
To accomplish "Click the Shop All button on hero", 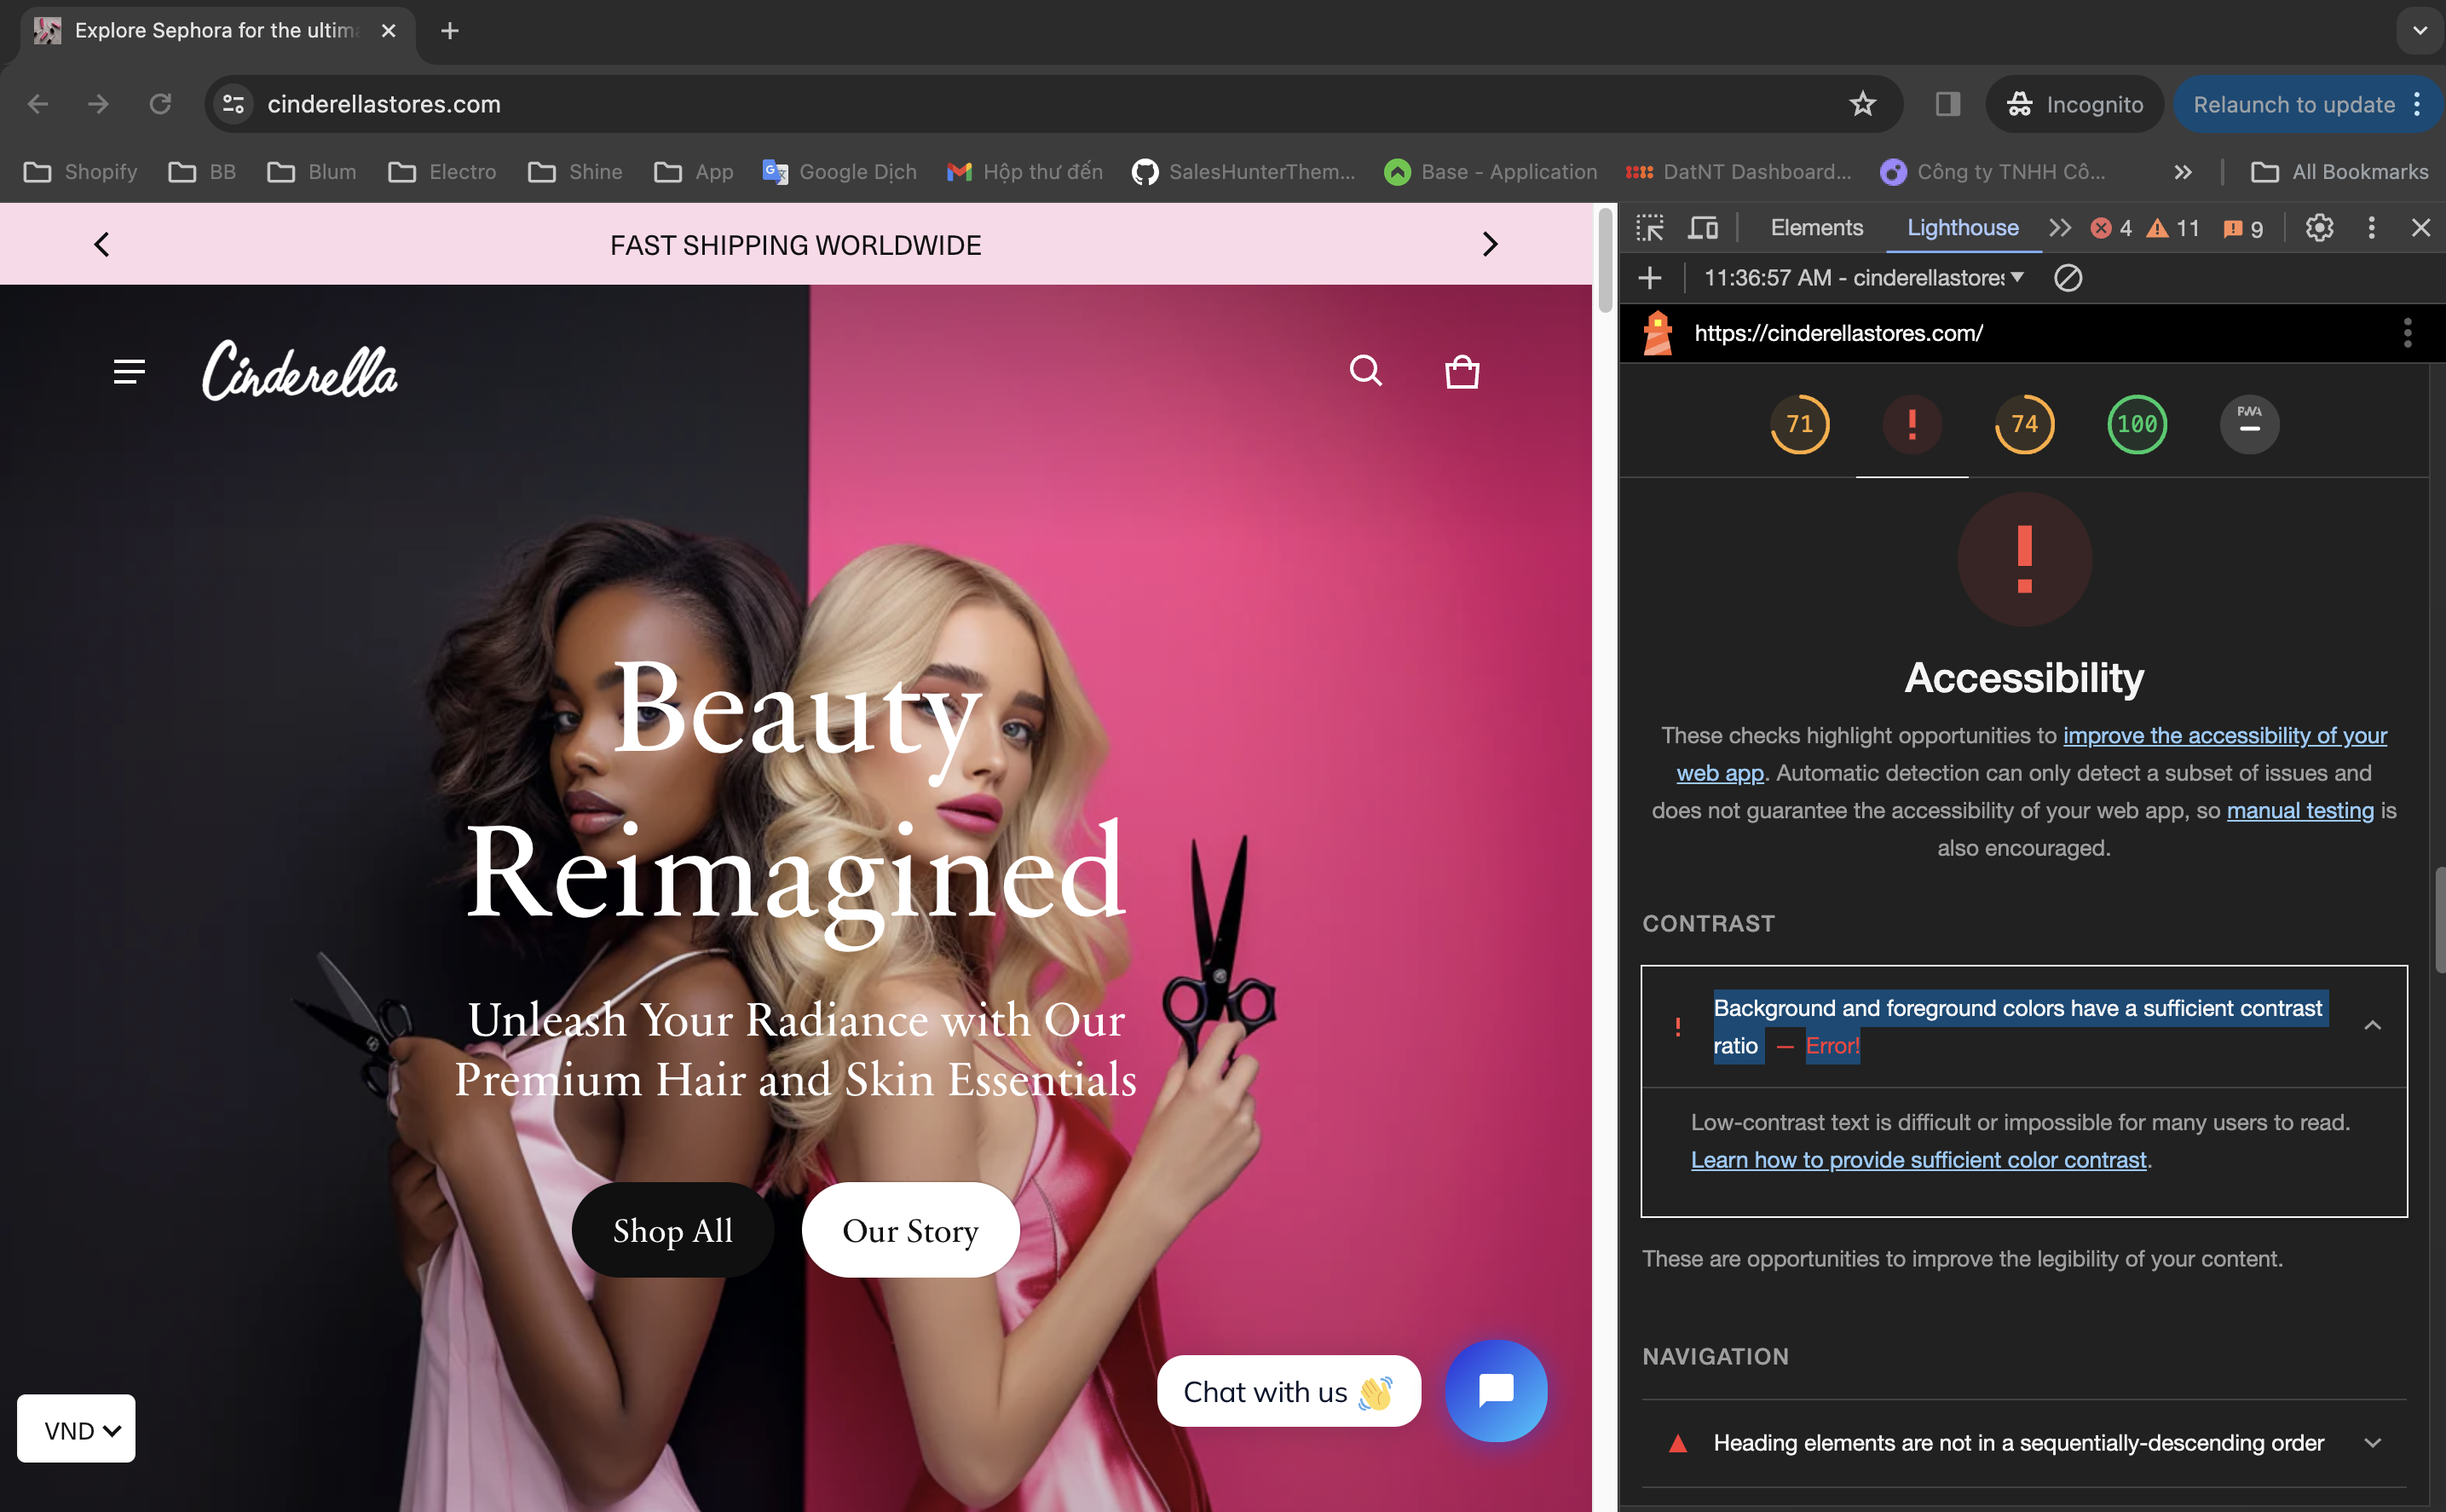I will (671, 1229).
